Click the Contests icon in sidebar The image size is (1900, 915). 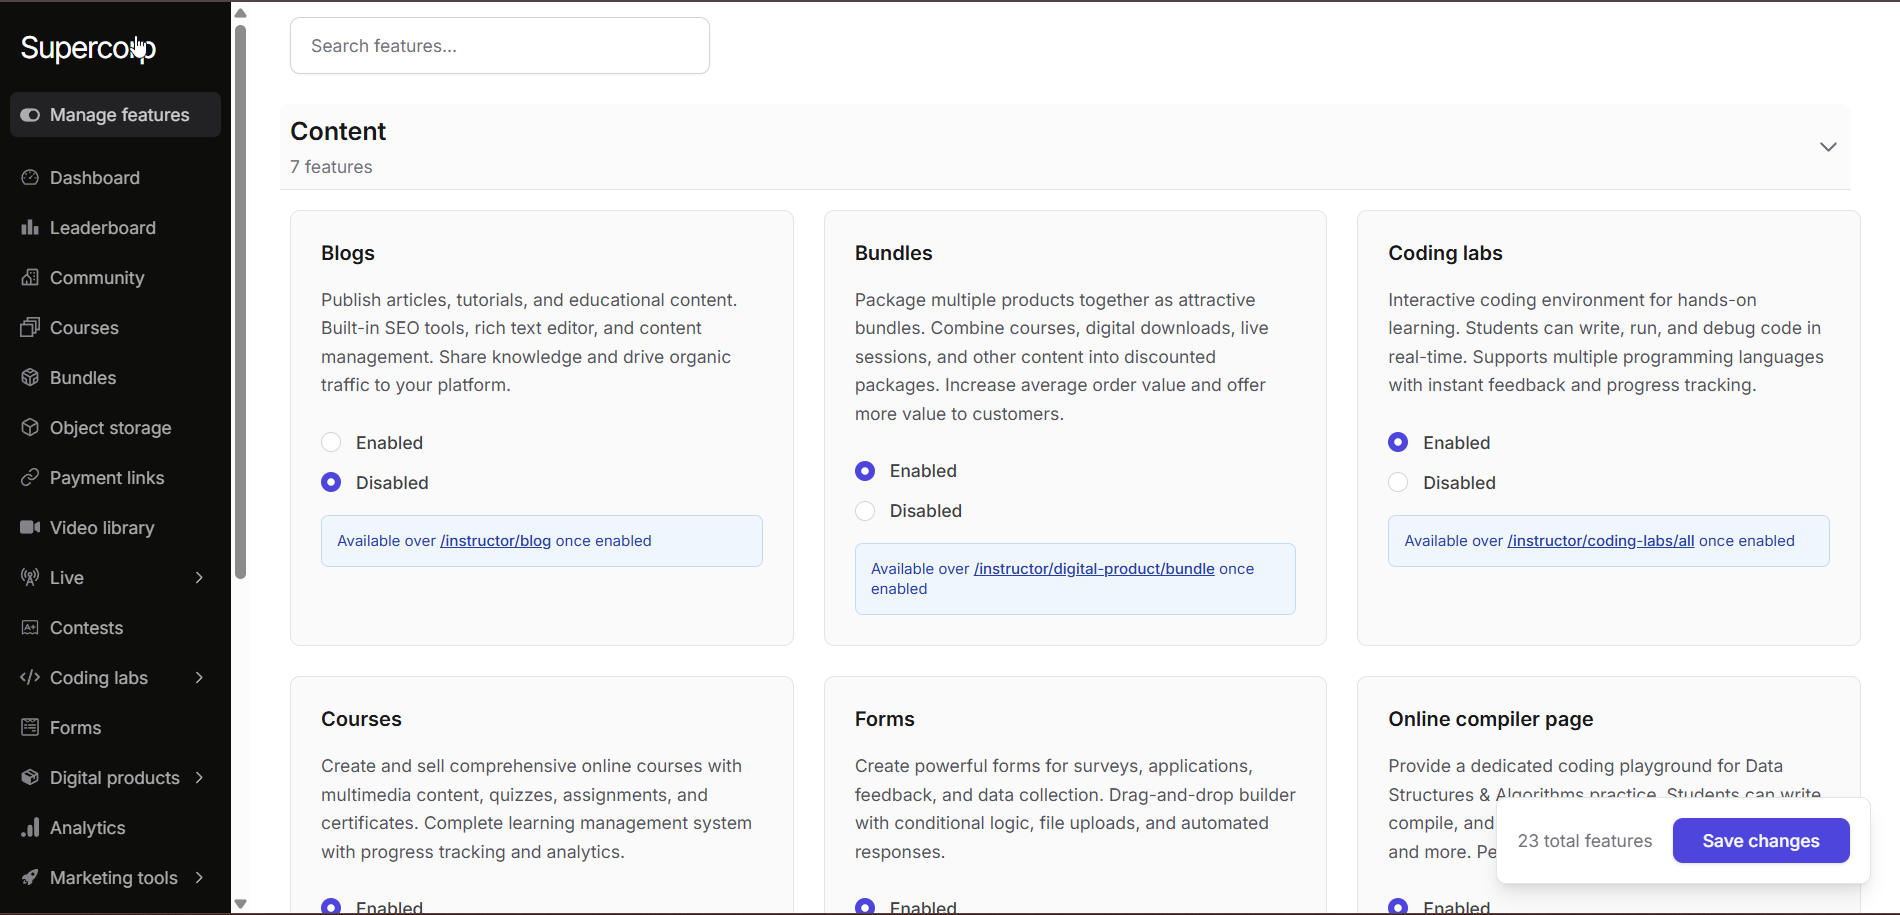30,628
